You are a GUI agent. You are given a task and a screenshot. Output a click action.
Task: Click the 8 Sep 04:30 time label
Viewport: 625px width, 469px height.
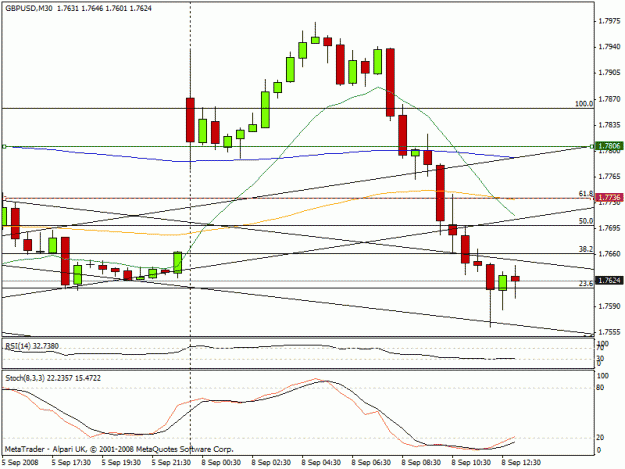click(321, 462)
